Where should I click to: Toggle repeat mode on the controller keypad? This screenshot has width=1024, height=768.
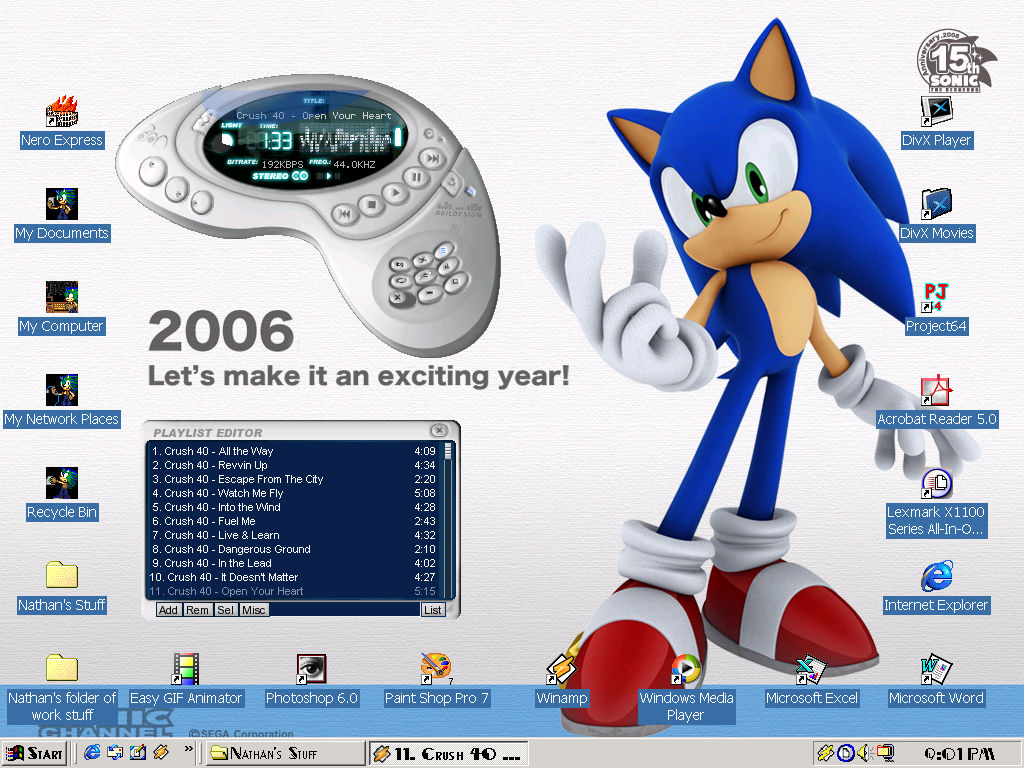[402, 281]
